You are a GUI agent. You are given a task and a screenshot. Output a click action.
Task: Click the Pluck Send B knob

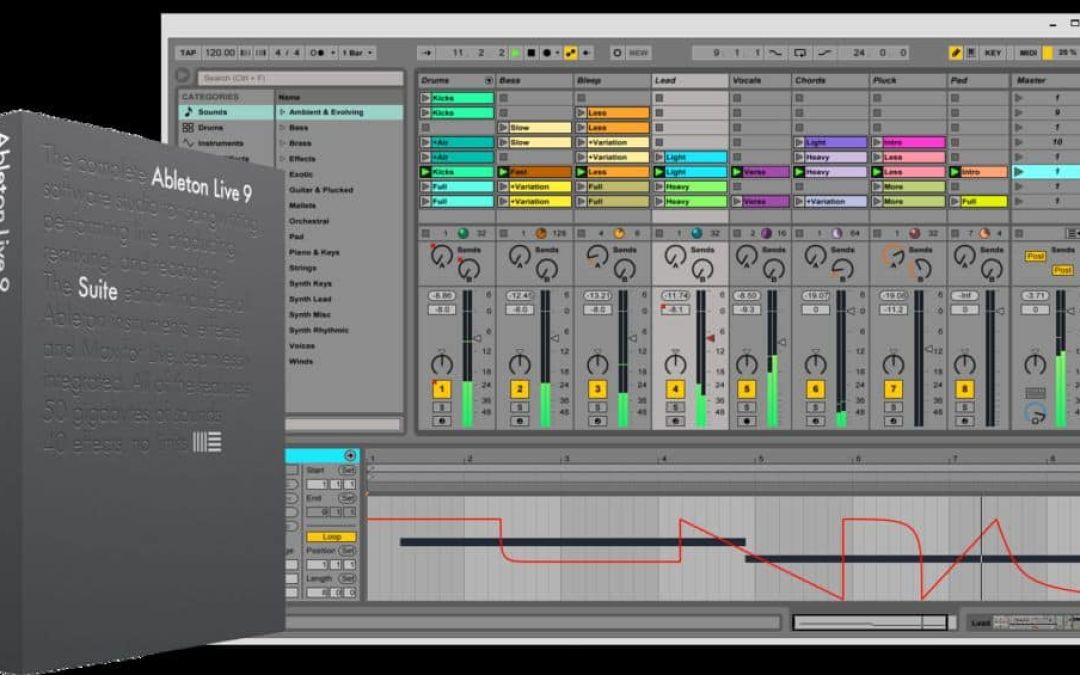click(920, 269)
